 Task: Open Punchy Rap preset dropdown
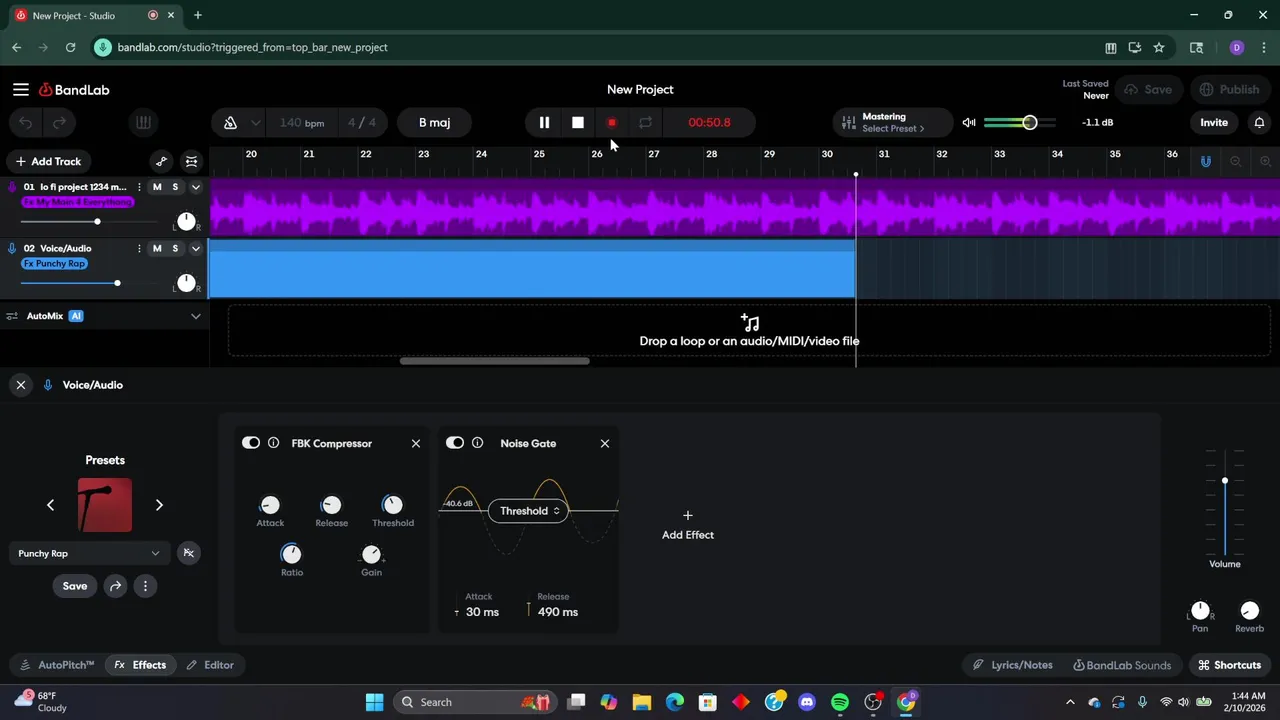pos(88,553)
